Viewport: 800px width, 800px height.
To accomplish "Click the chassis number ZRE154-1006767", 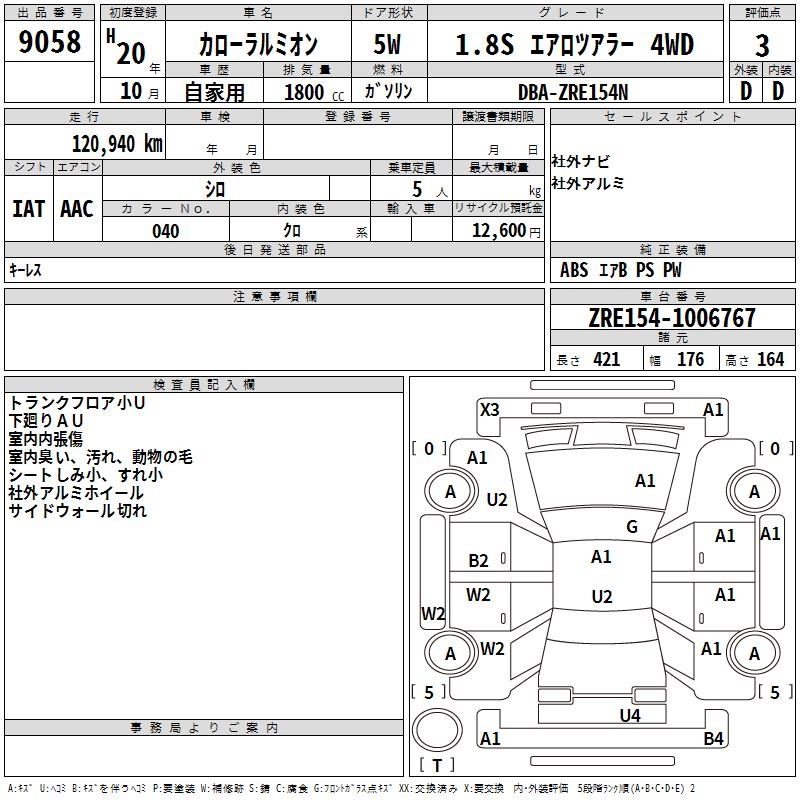I will (x=672, y=319).
